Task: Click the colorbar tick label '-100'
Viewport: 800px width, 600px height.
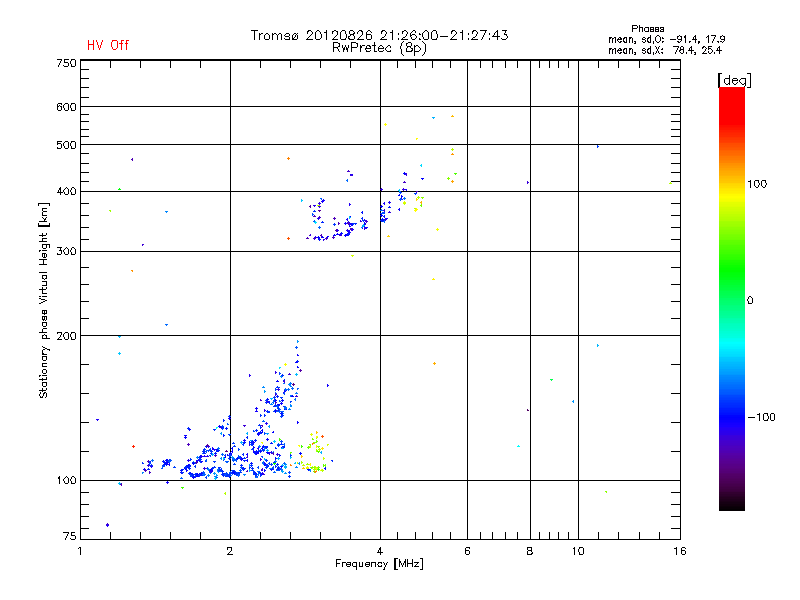Action: tap(761, 417)
